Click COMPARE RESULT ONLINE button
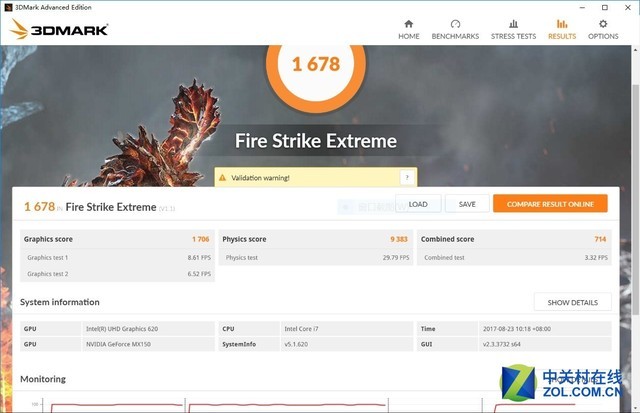This screenshot has height=413, width=640. pos(549,204)
